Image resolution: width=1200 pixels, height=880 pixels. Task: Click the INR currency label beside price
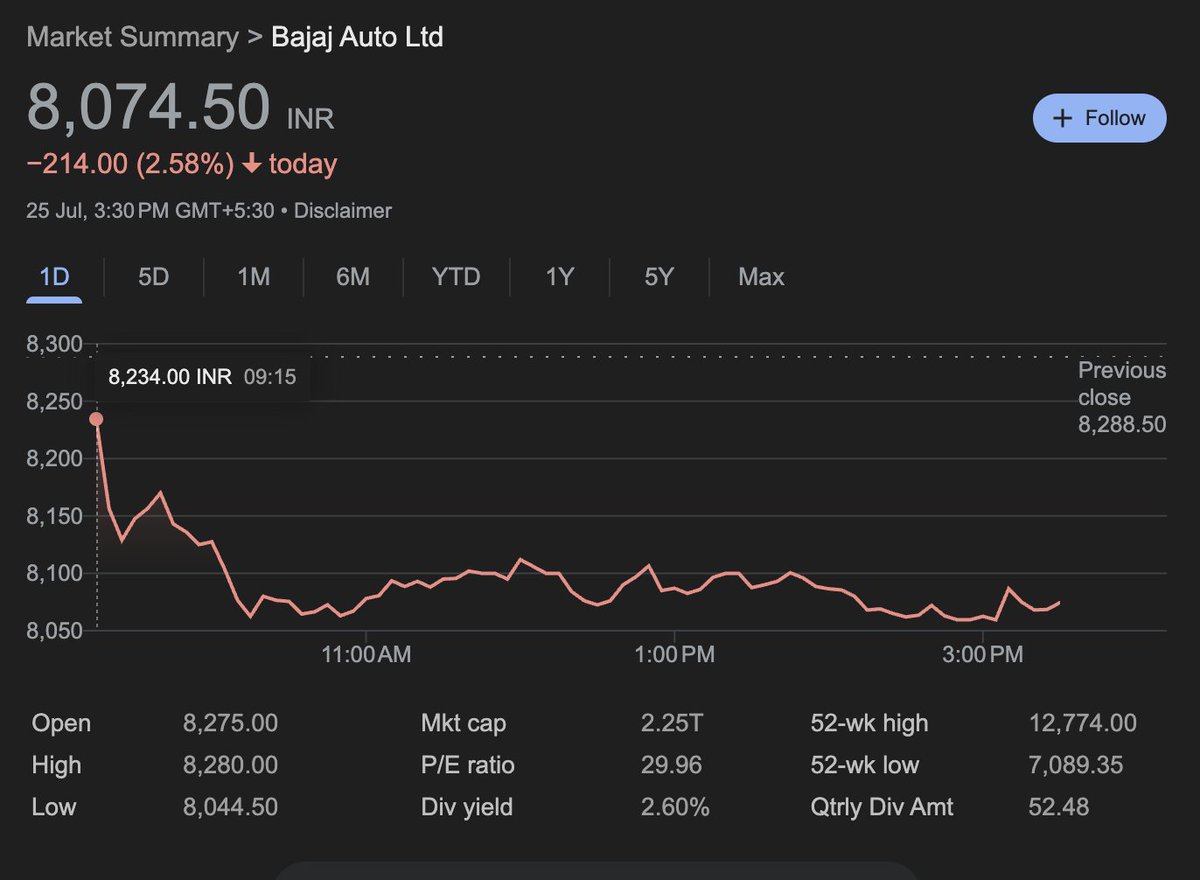[310, 119]
